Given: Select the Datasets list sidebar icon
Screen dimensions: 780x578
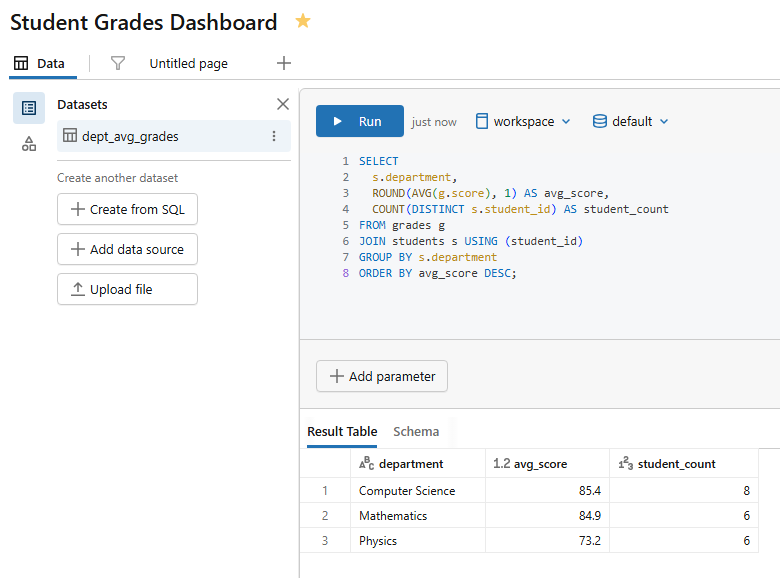Looking at the screenshot, I should (29, 108).
